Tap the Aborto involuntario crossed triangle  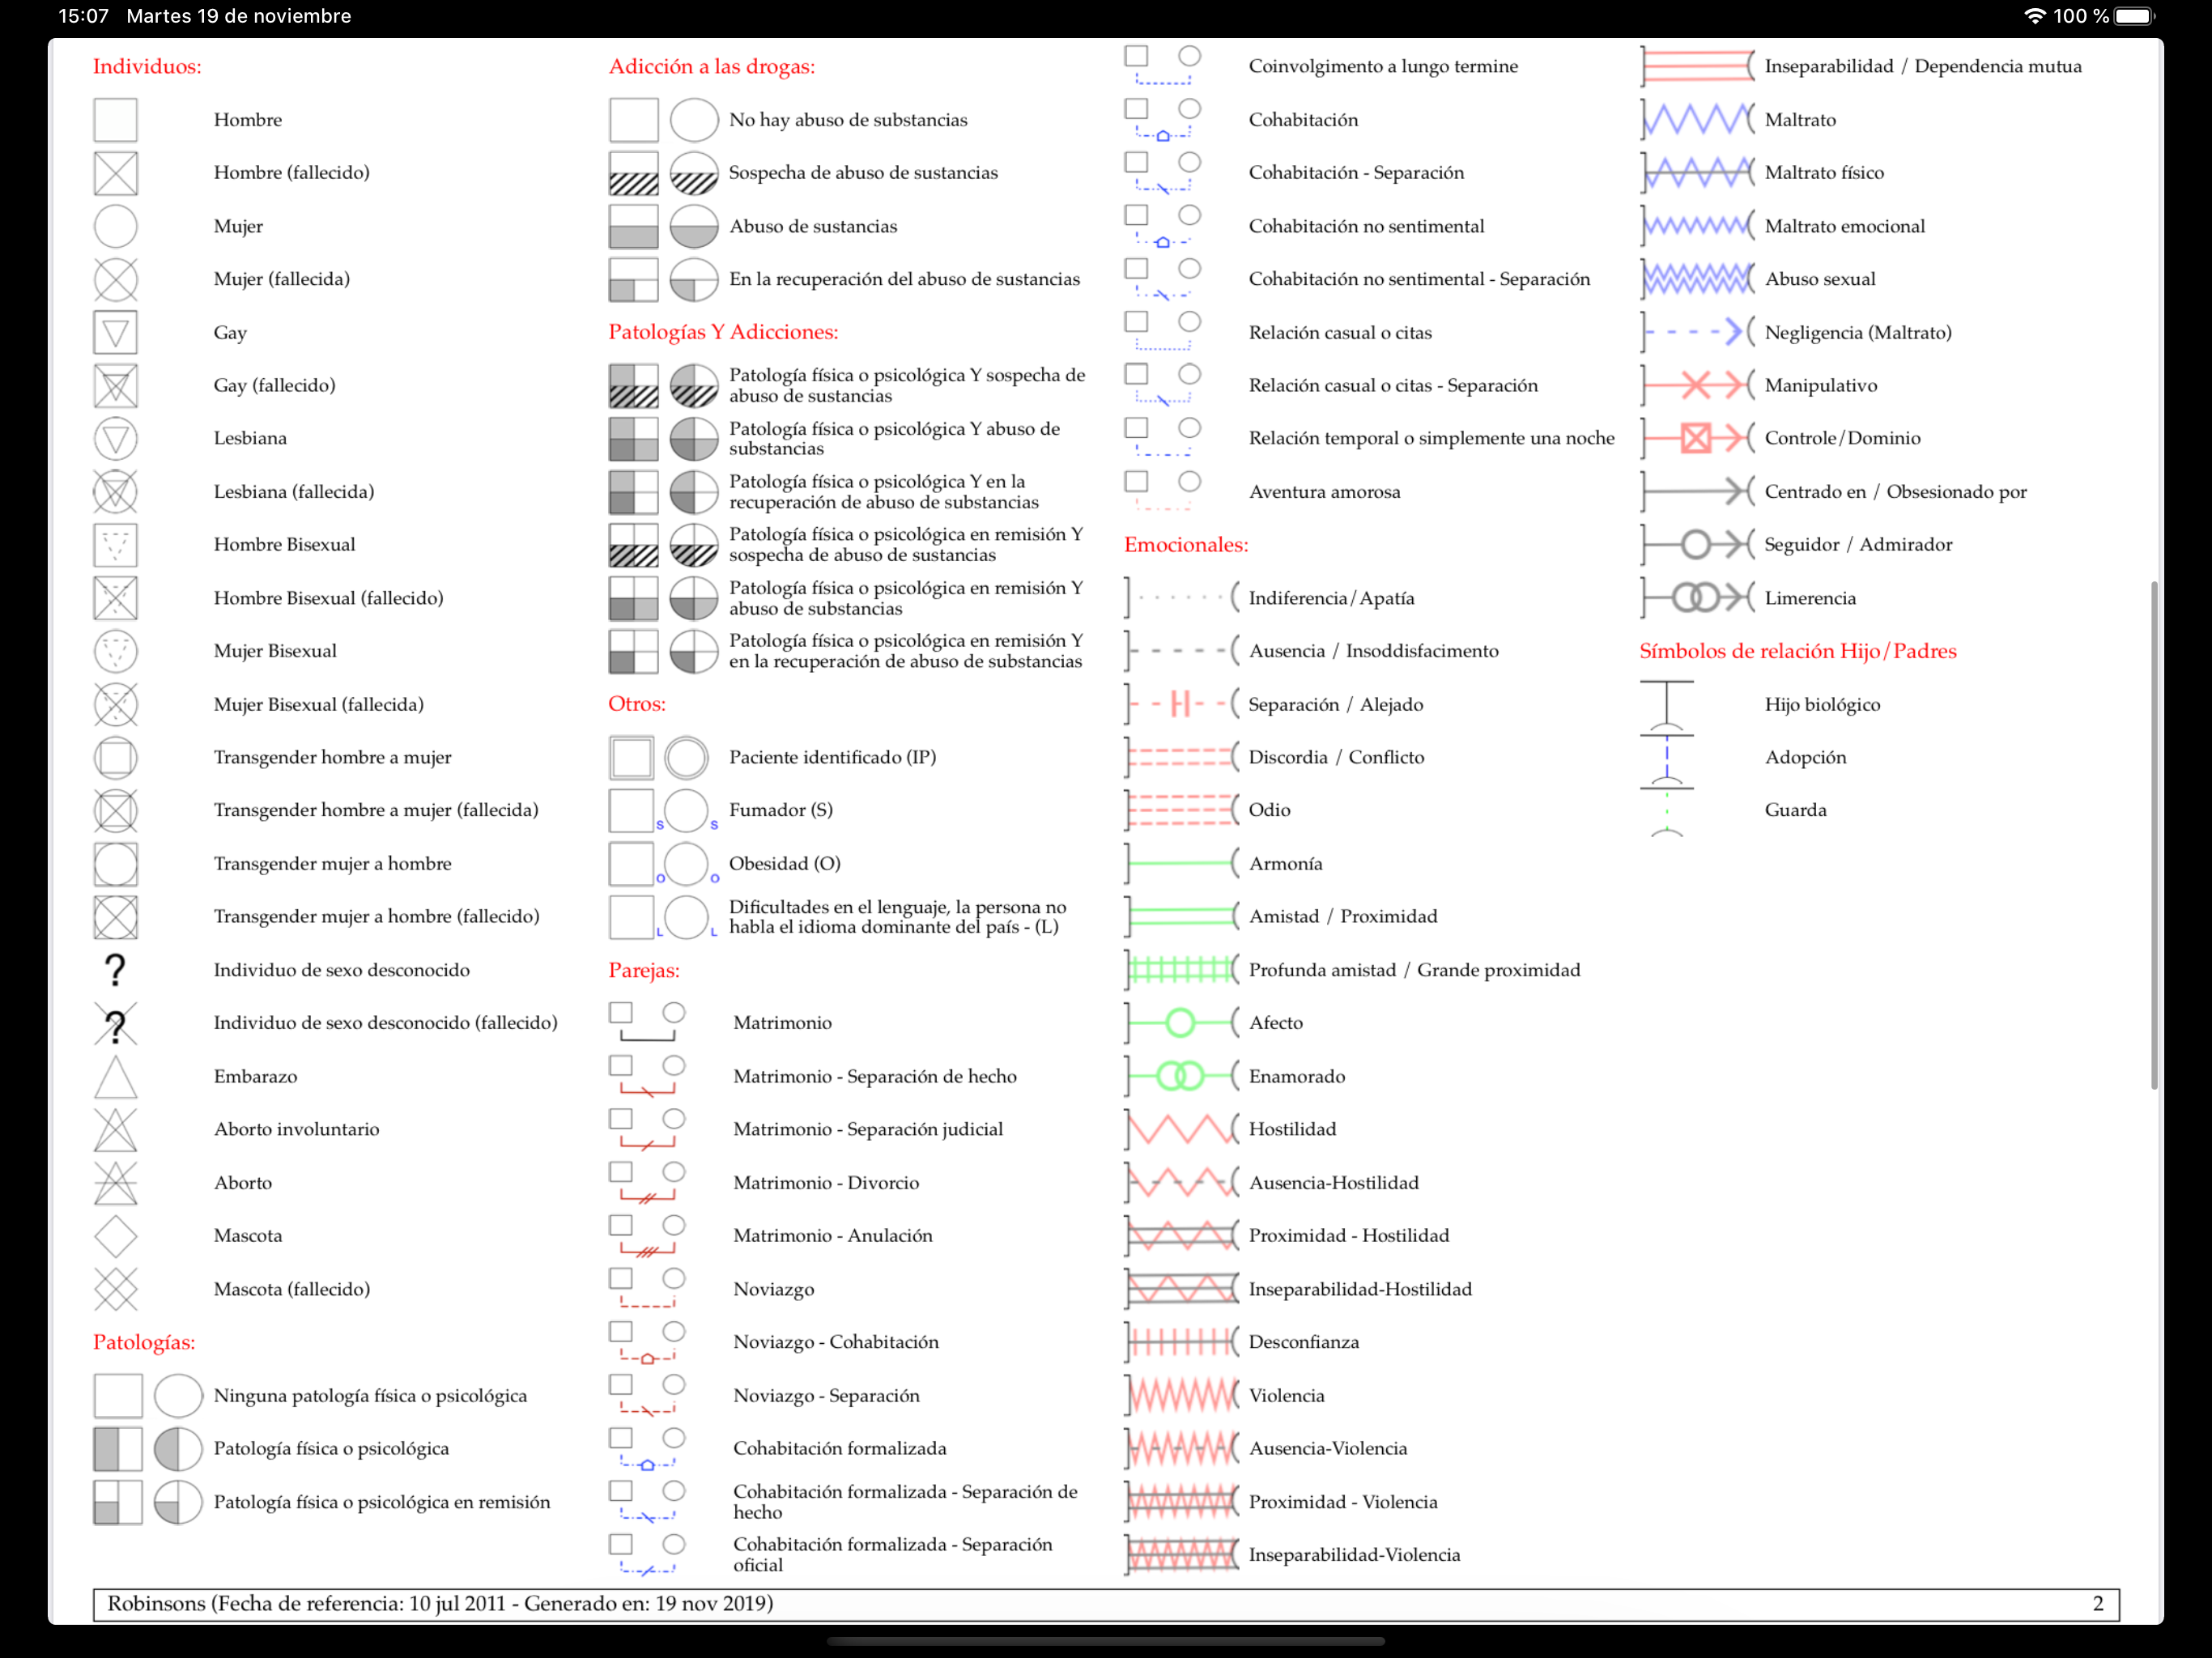tap(115, 1130)
